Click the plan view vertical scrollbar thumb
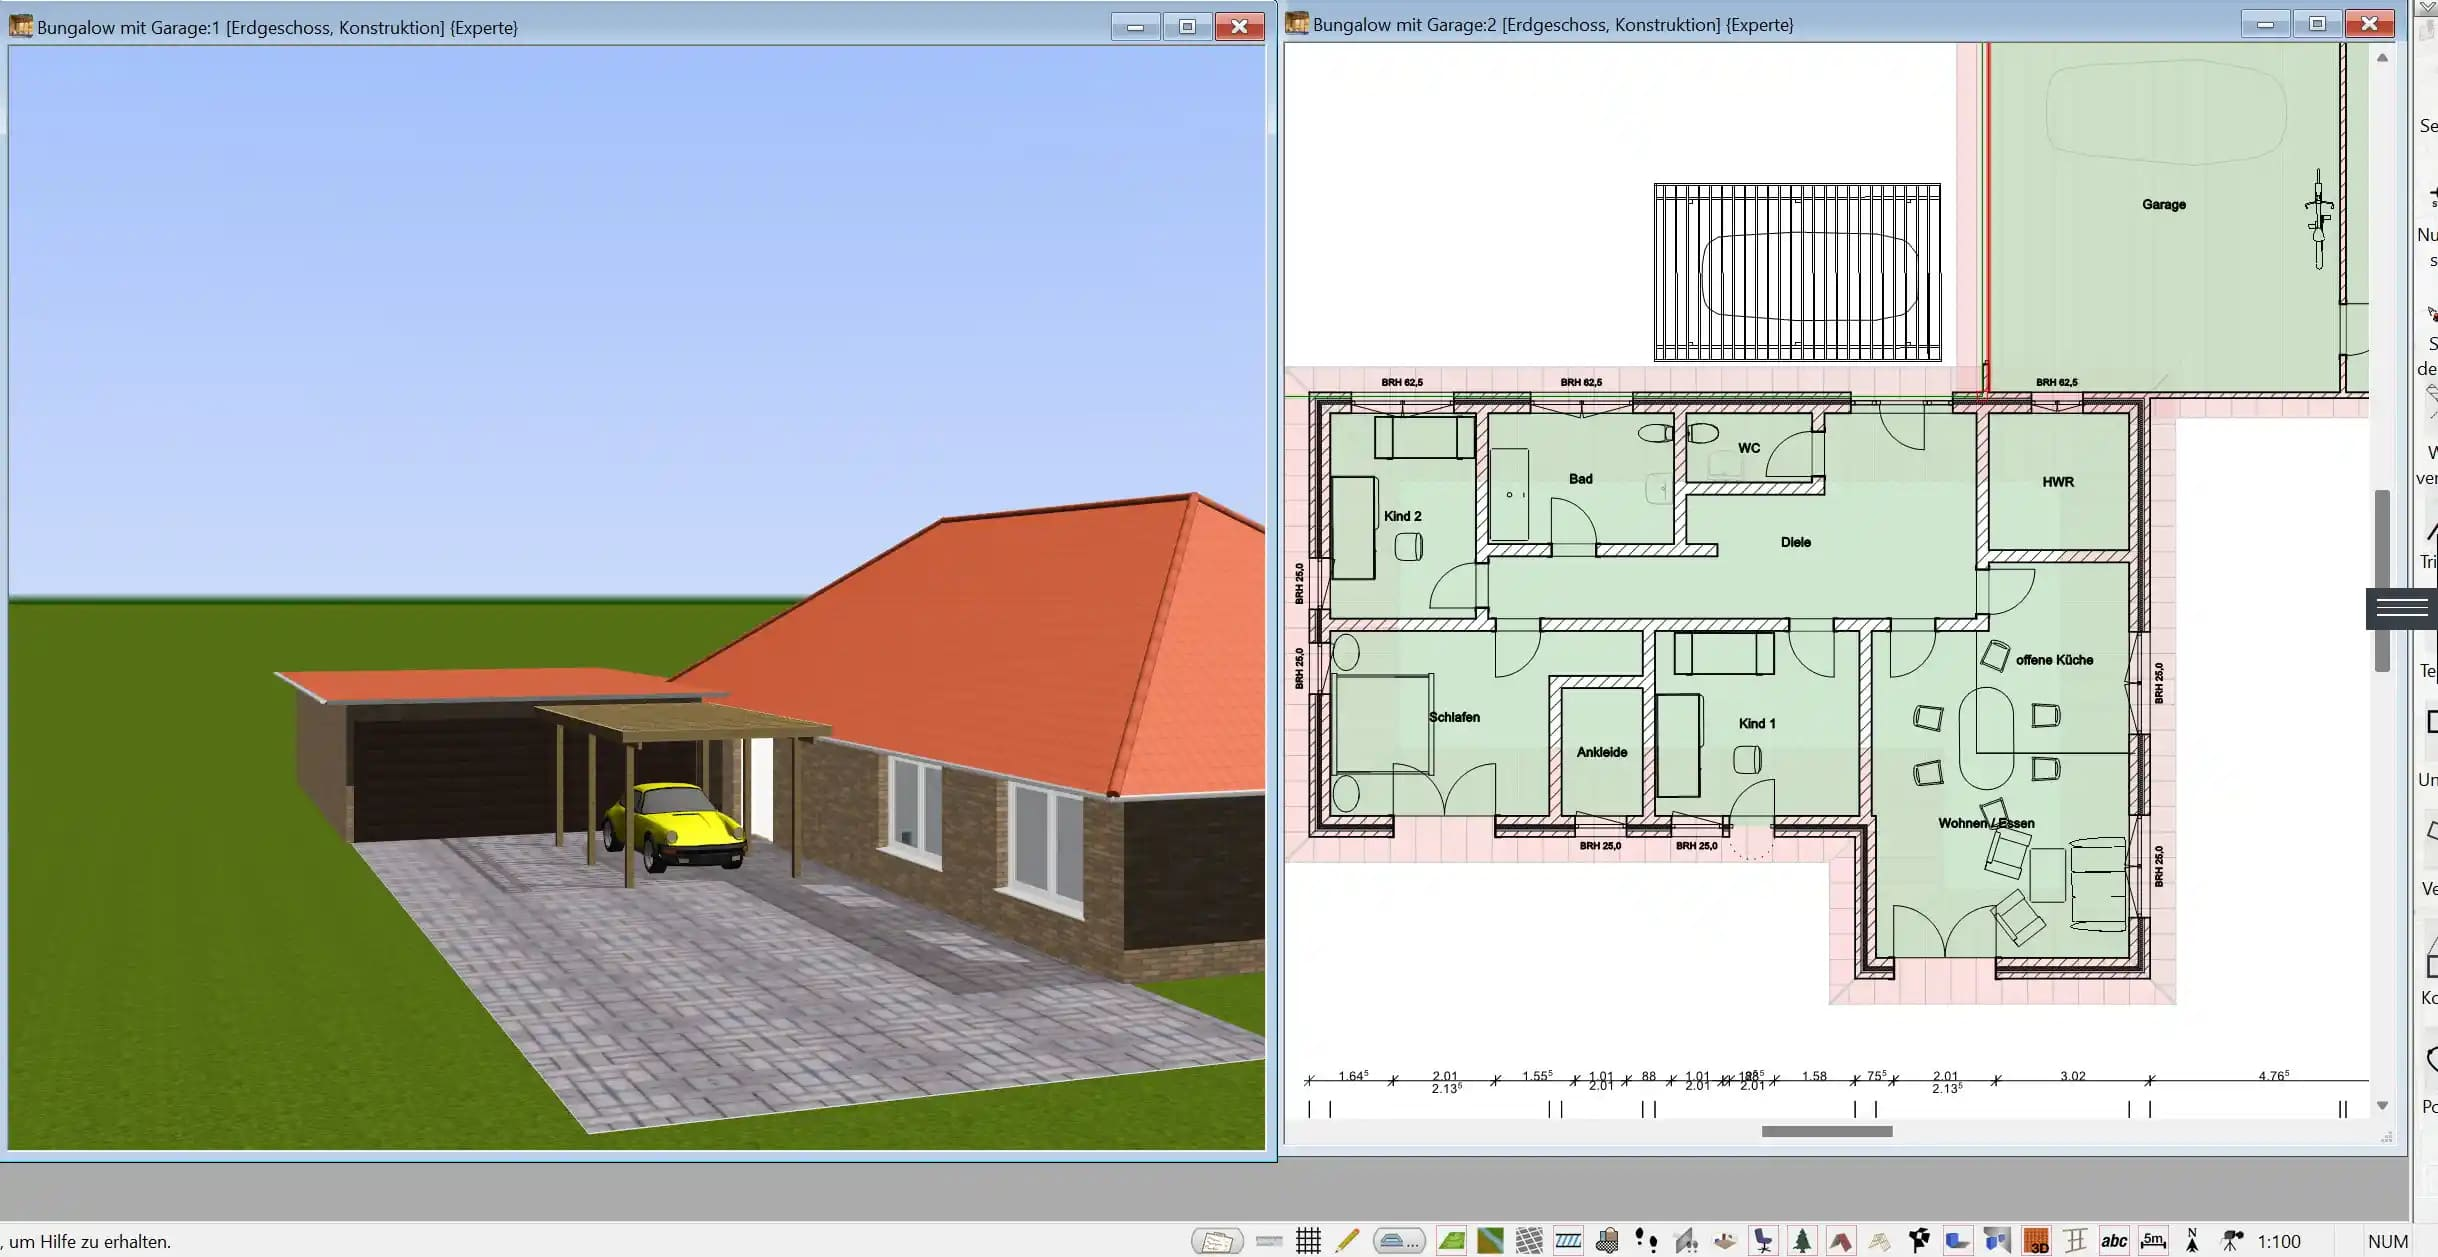 coord(2382,580)
